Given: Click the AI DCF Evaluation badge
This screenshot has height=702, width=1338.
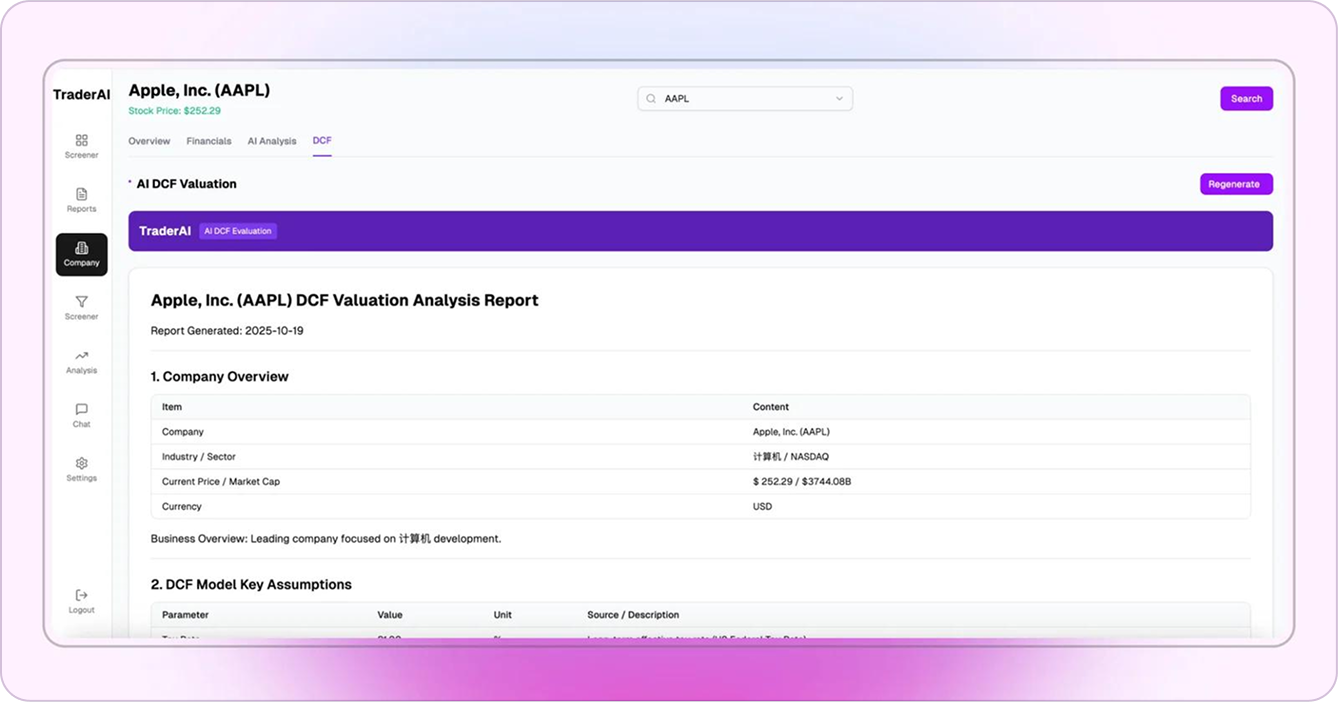Looking at the screenshot, I should 238,231.
